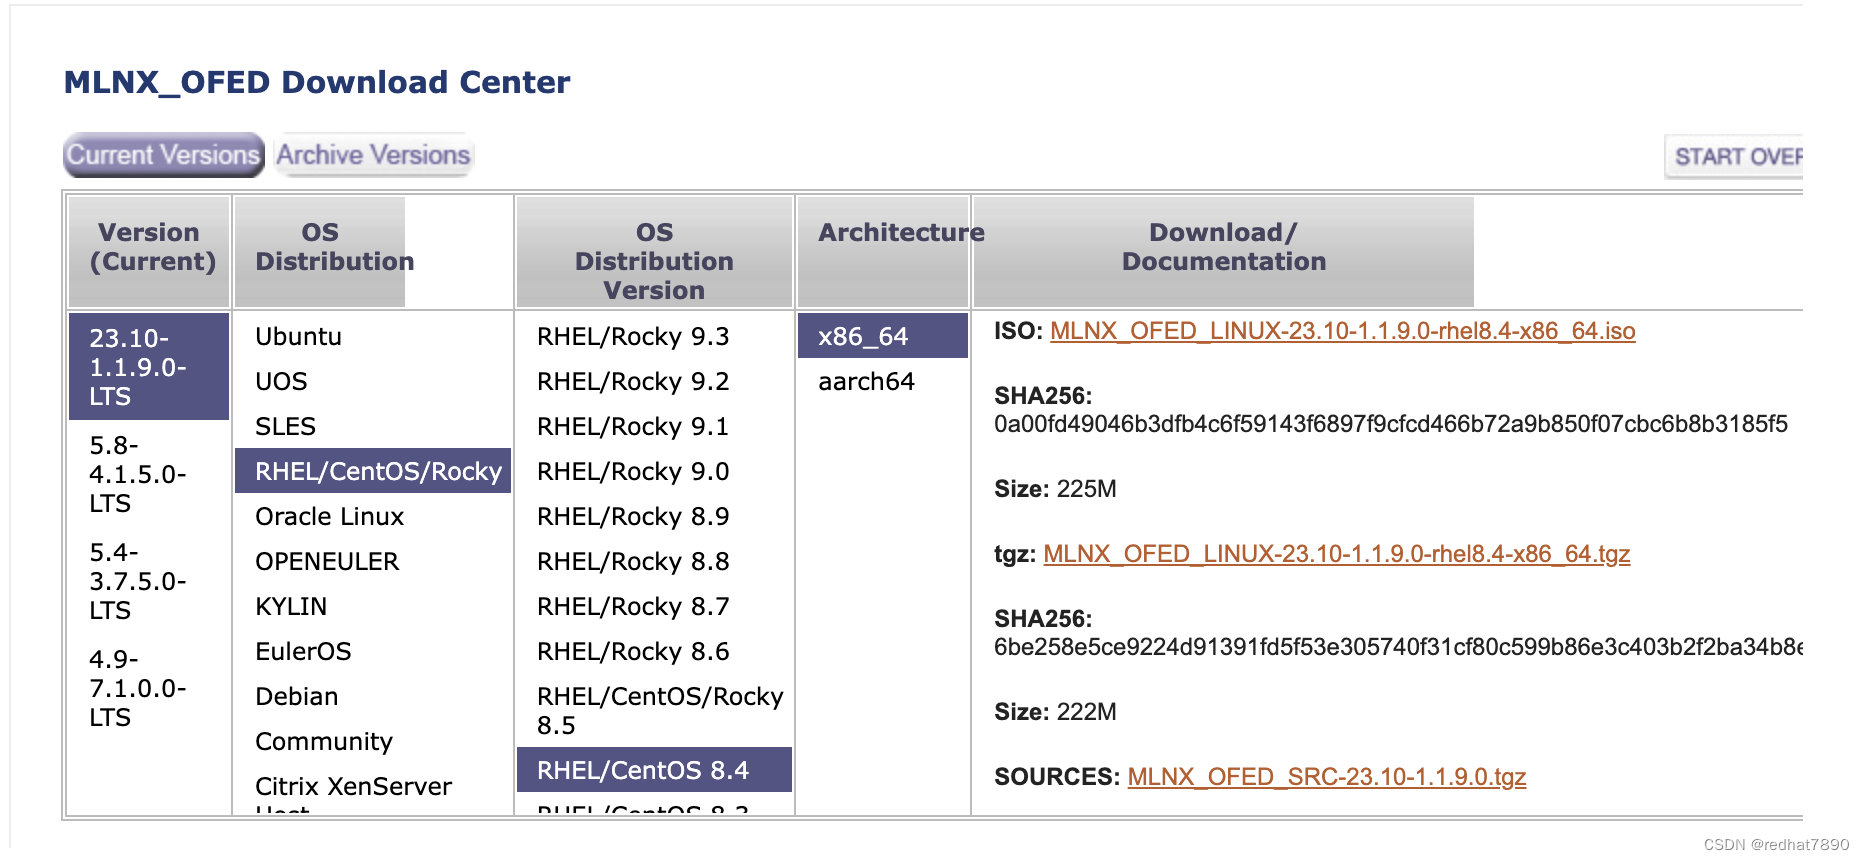The width and height of the screenshot is (1864, 860).
Task: Select RHEL/Rocky 9.0 version
Action: pos(654,471)
